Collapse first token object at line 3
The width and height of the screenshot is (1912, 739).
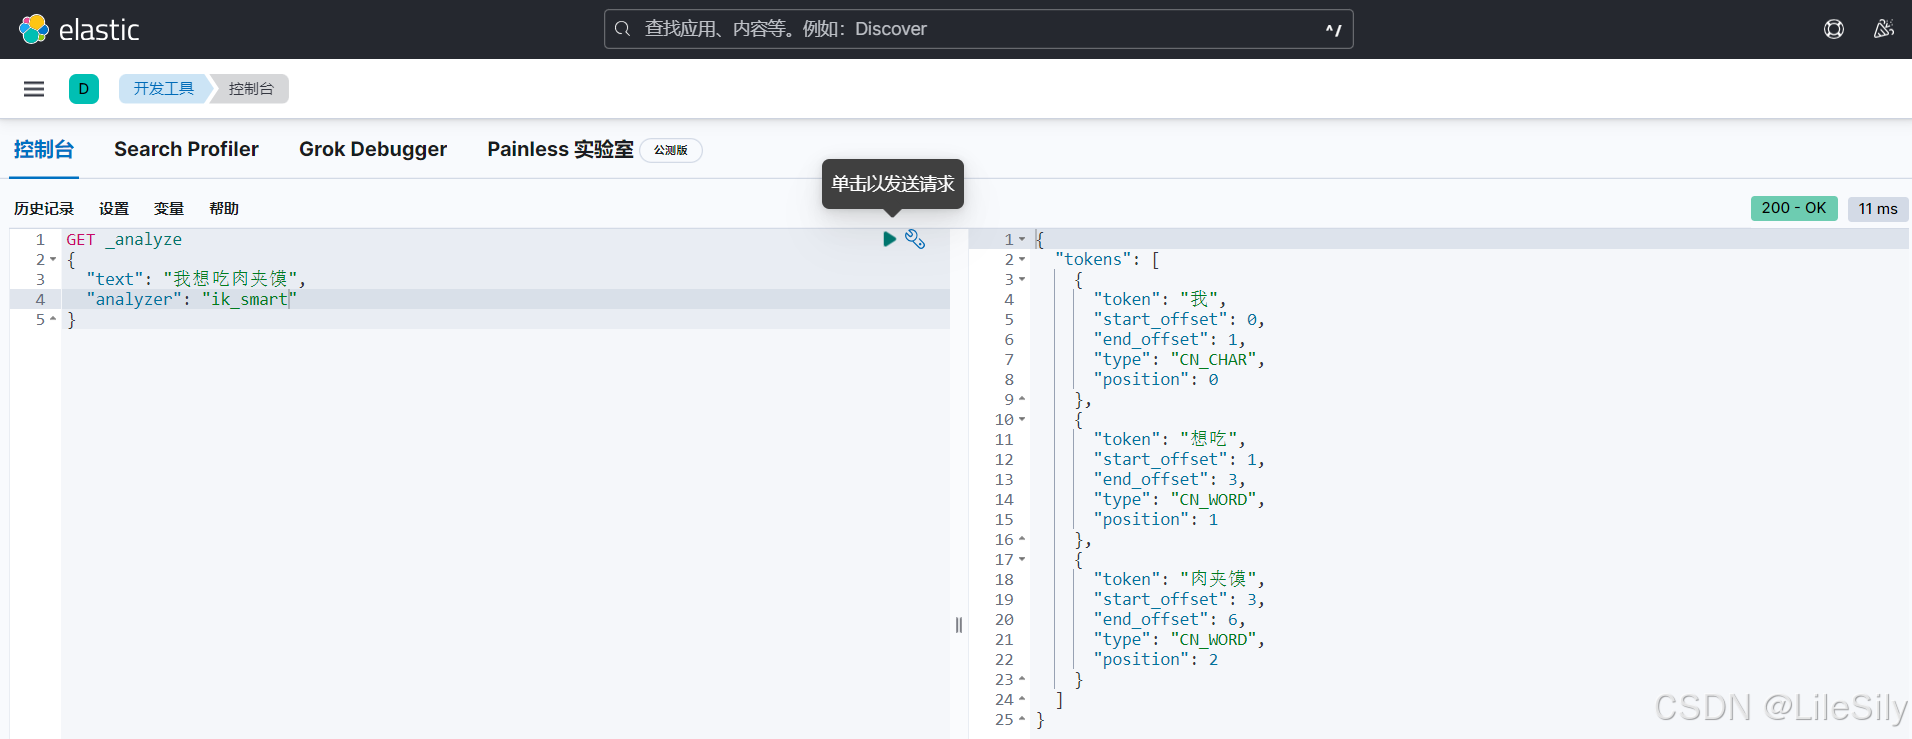click(x=1022, y=280)
